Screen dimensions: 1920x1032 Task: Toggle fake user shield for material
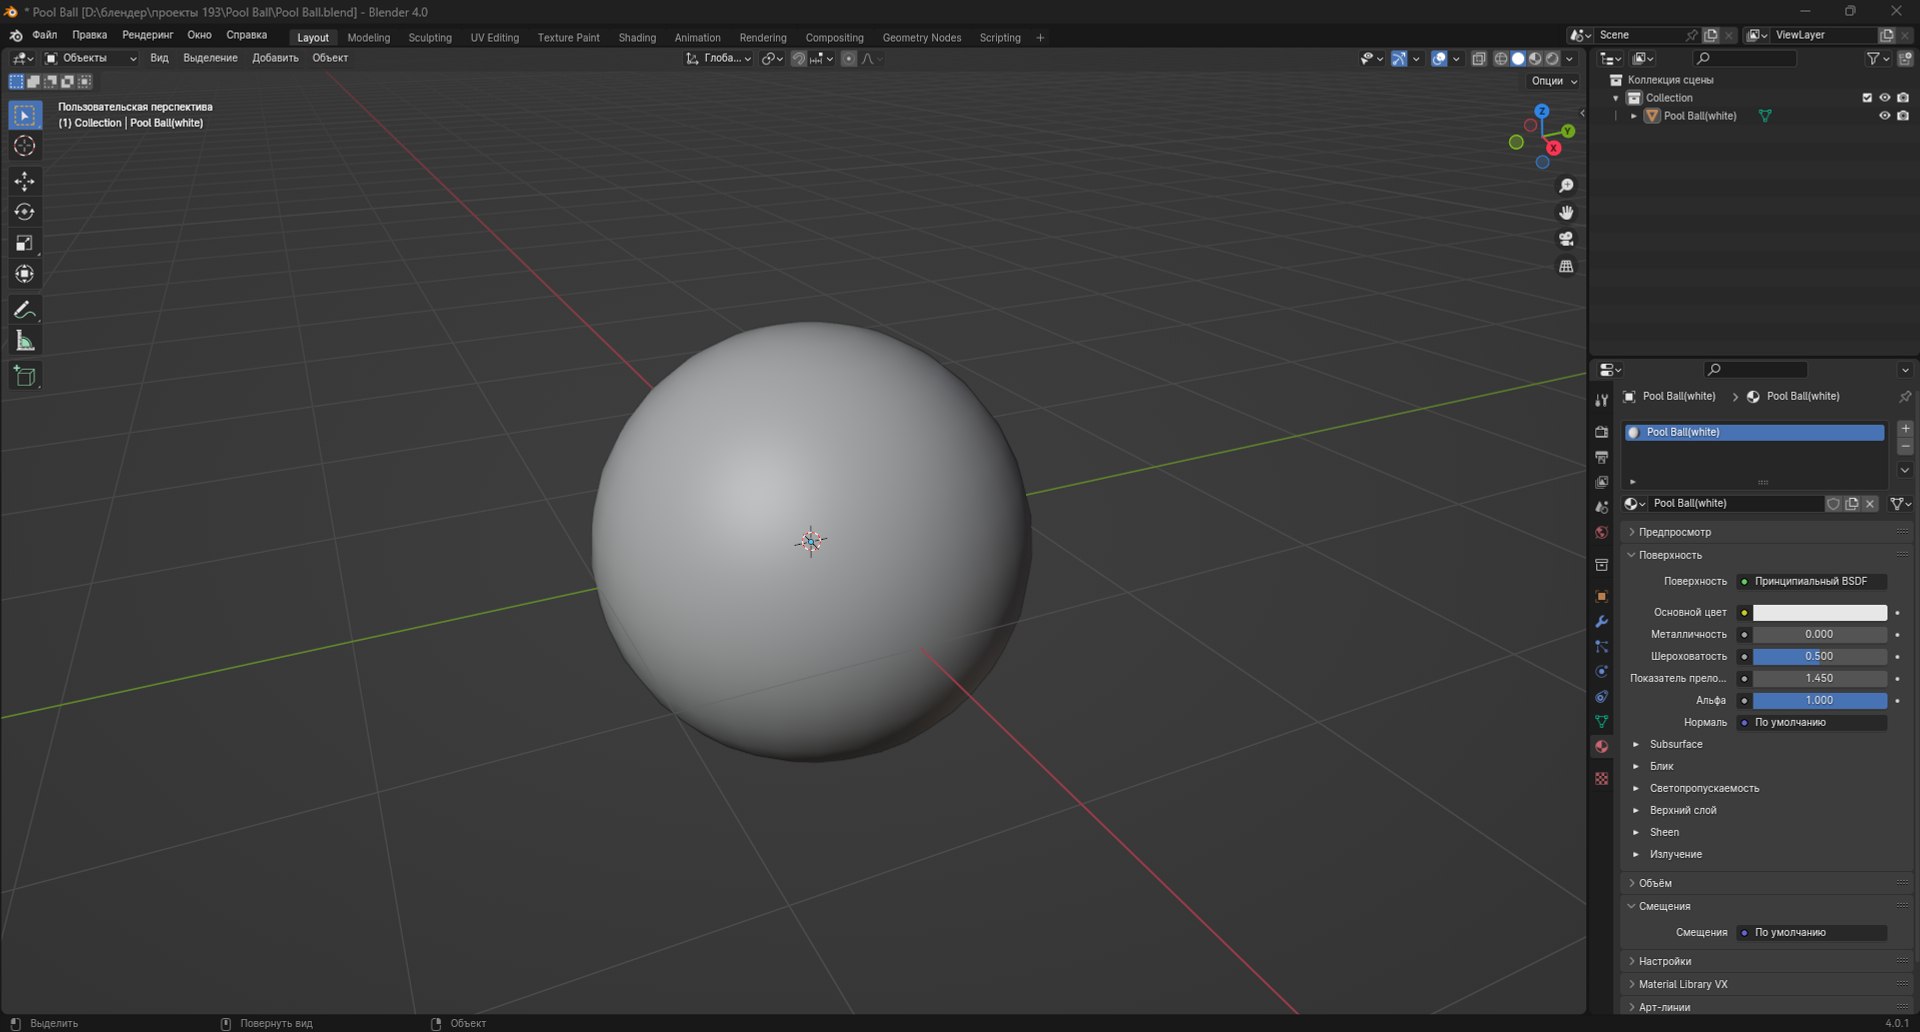point(1834,504)
